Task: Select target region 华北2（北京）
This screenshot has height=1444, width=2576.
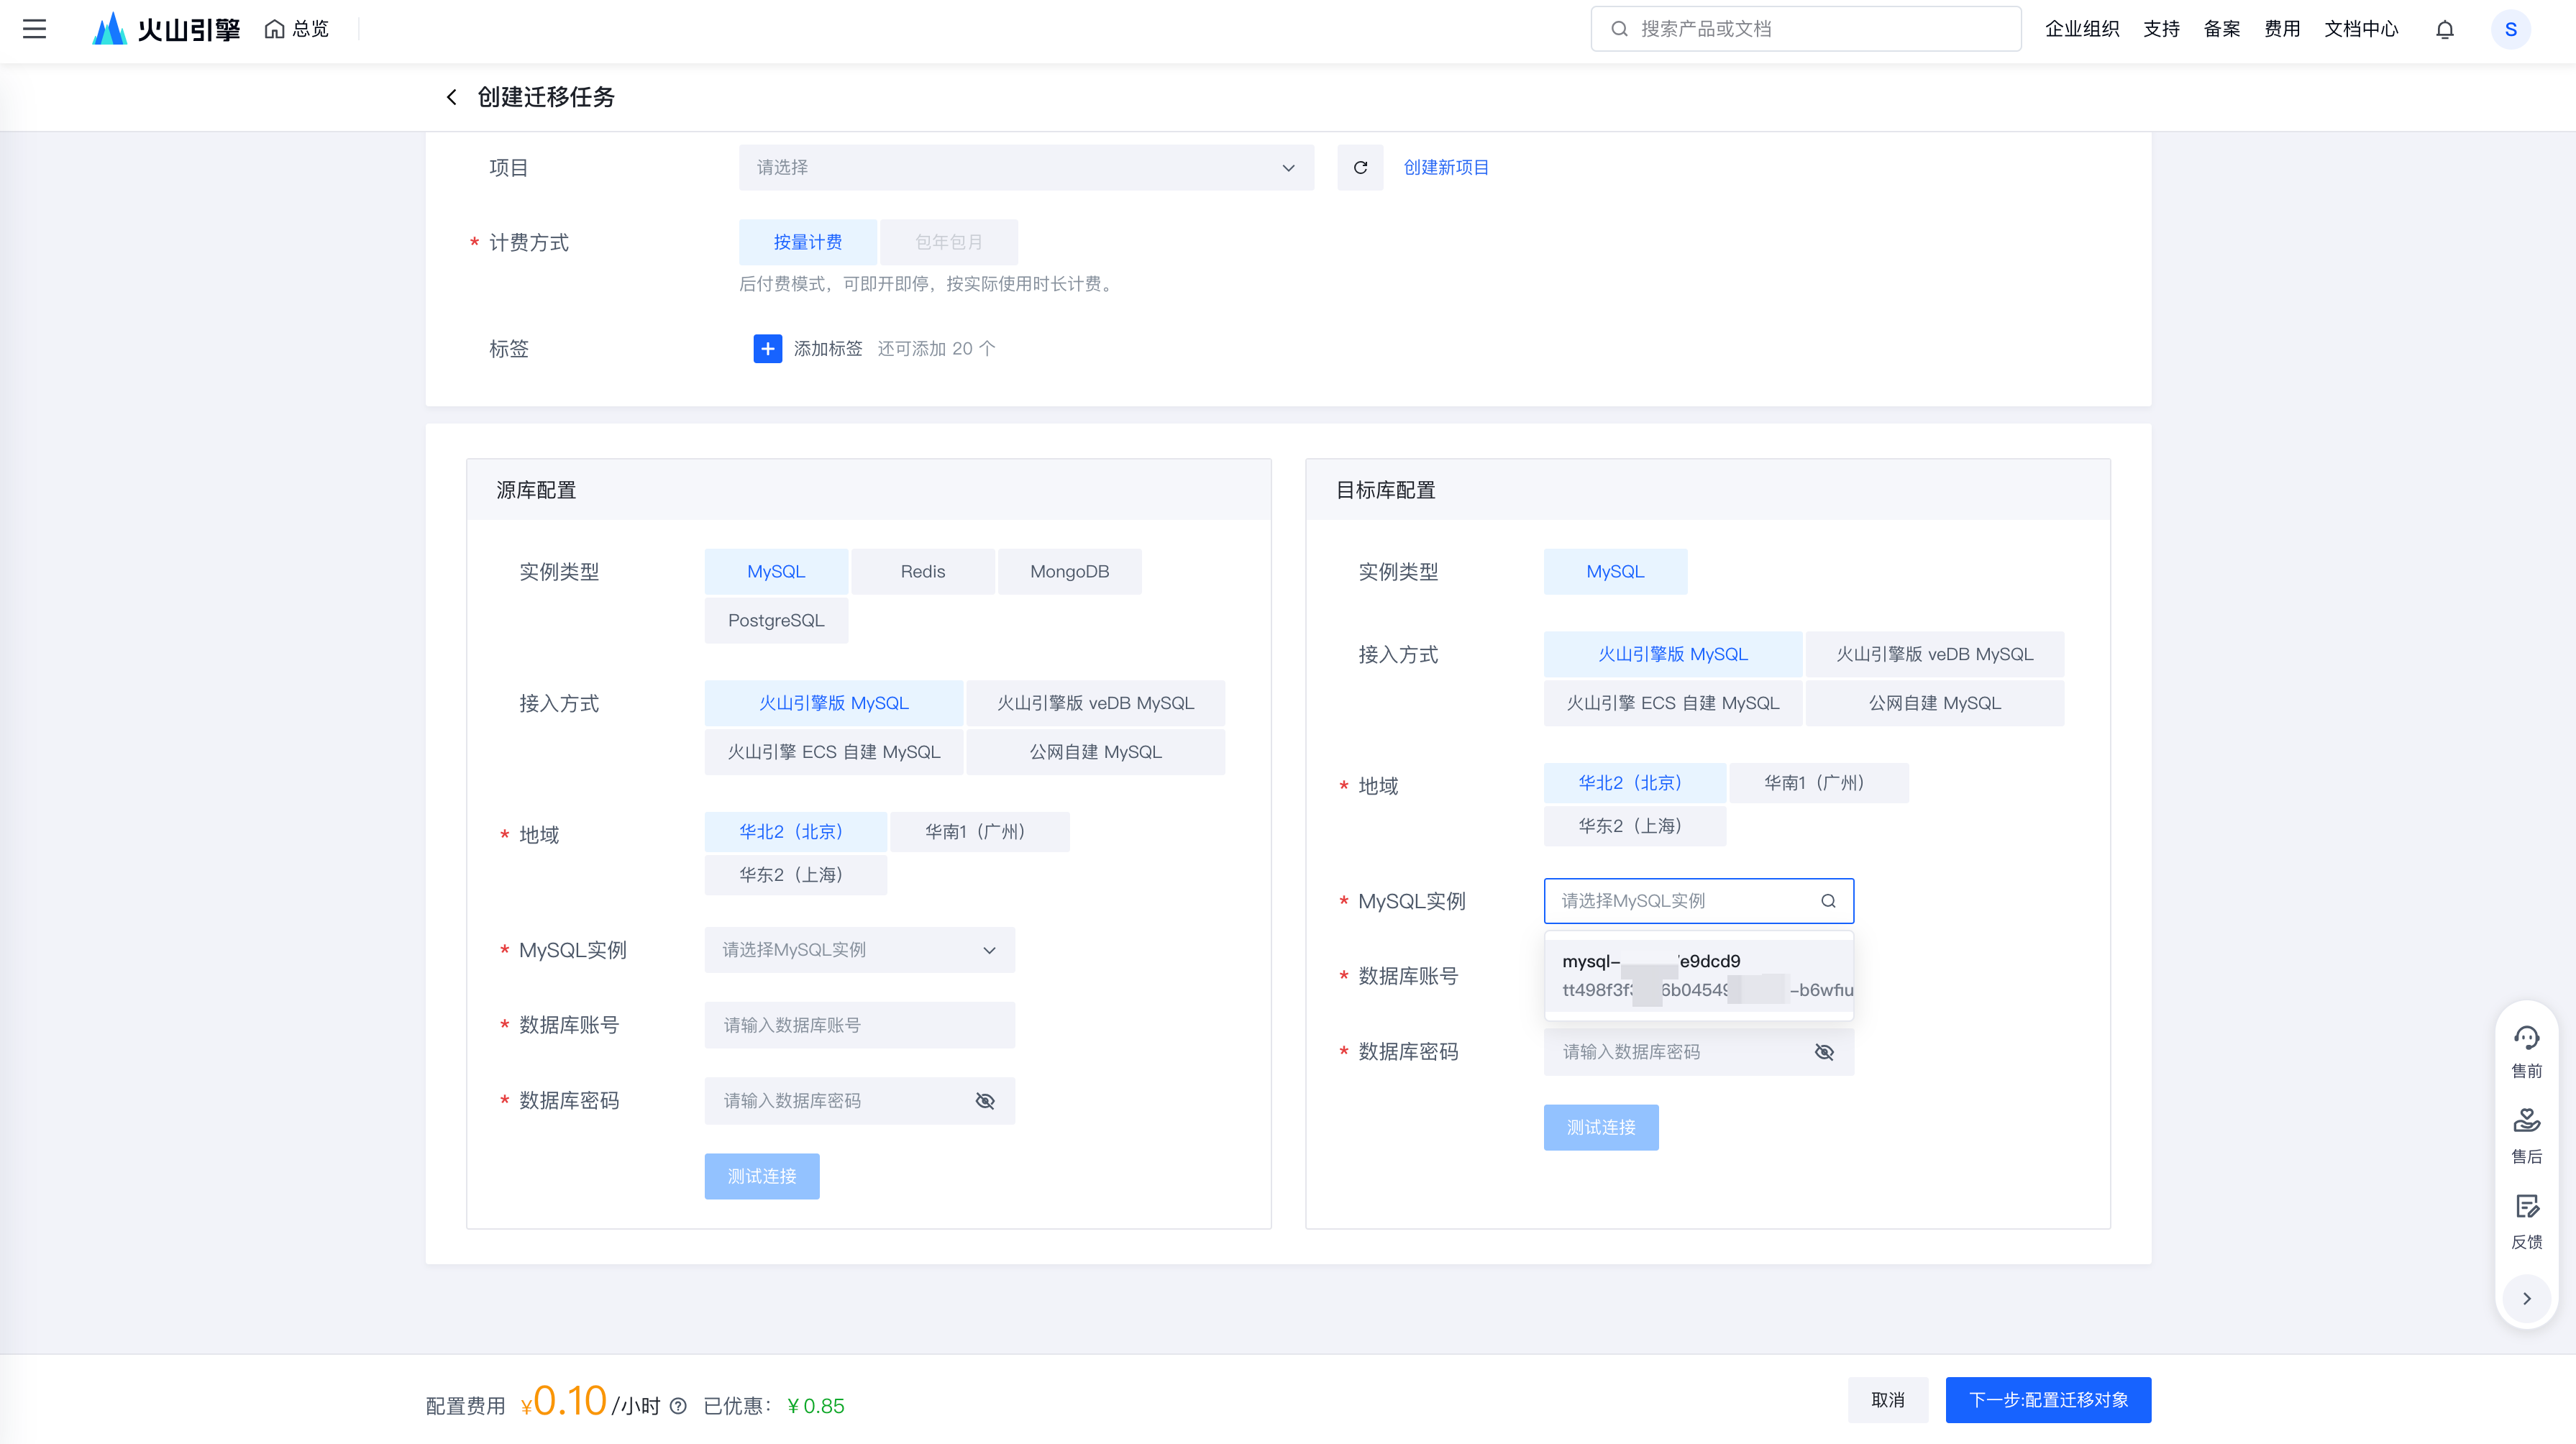Action: click(1634, 783)
